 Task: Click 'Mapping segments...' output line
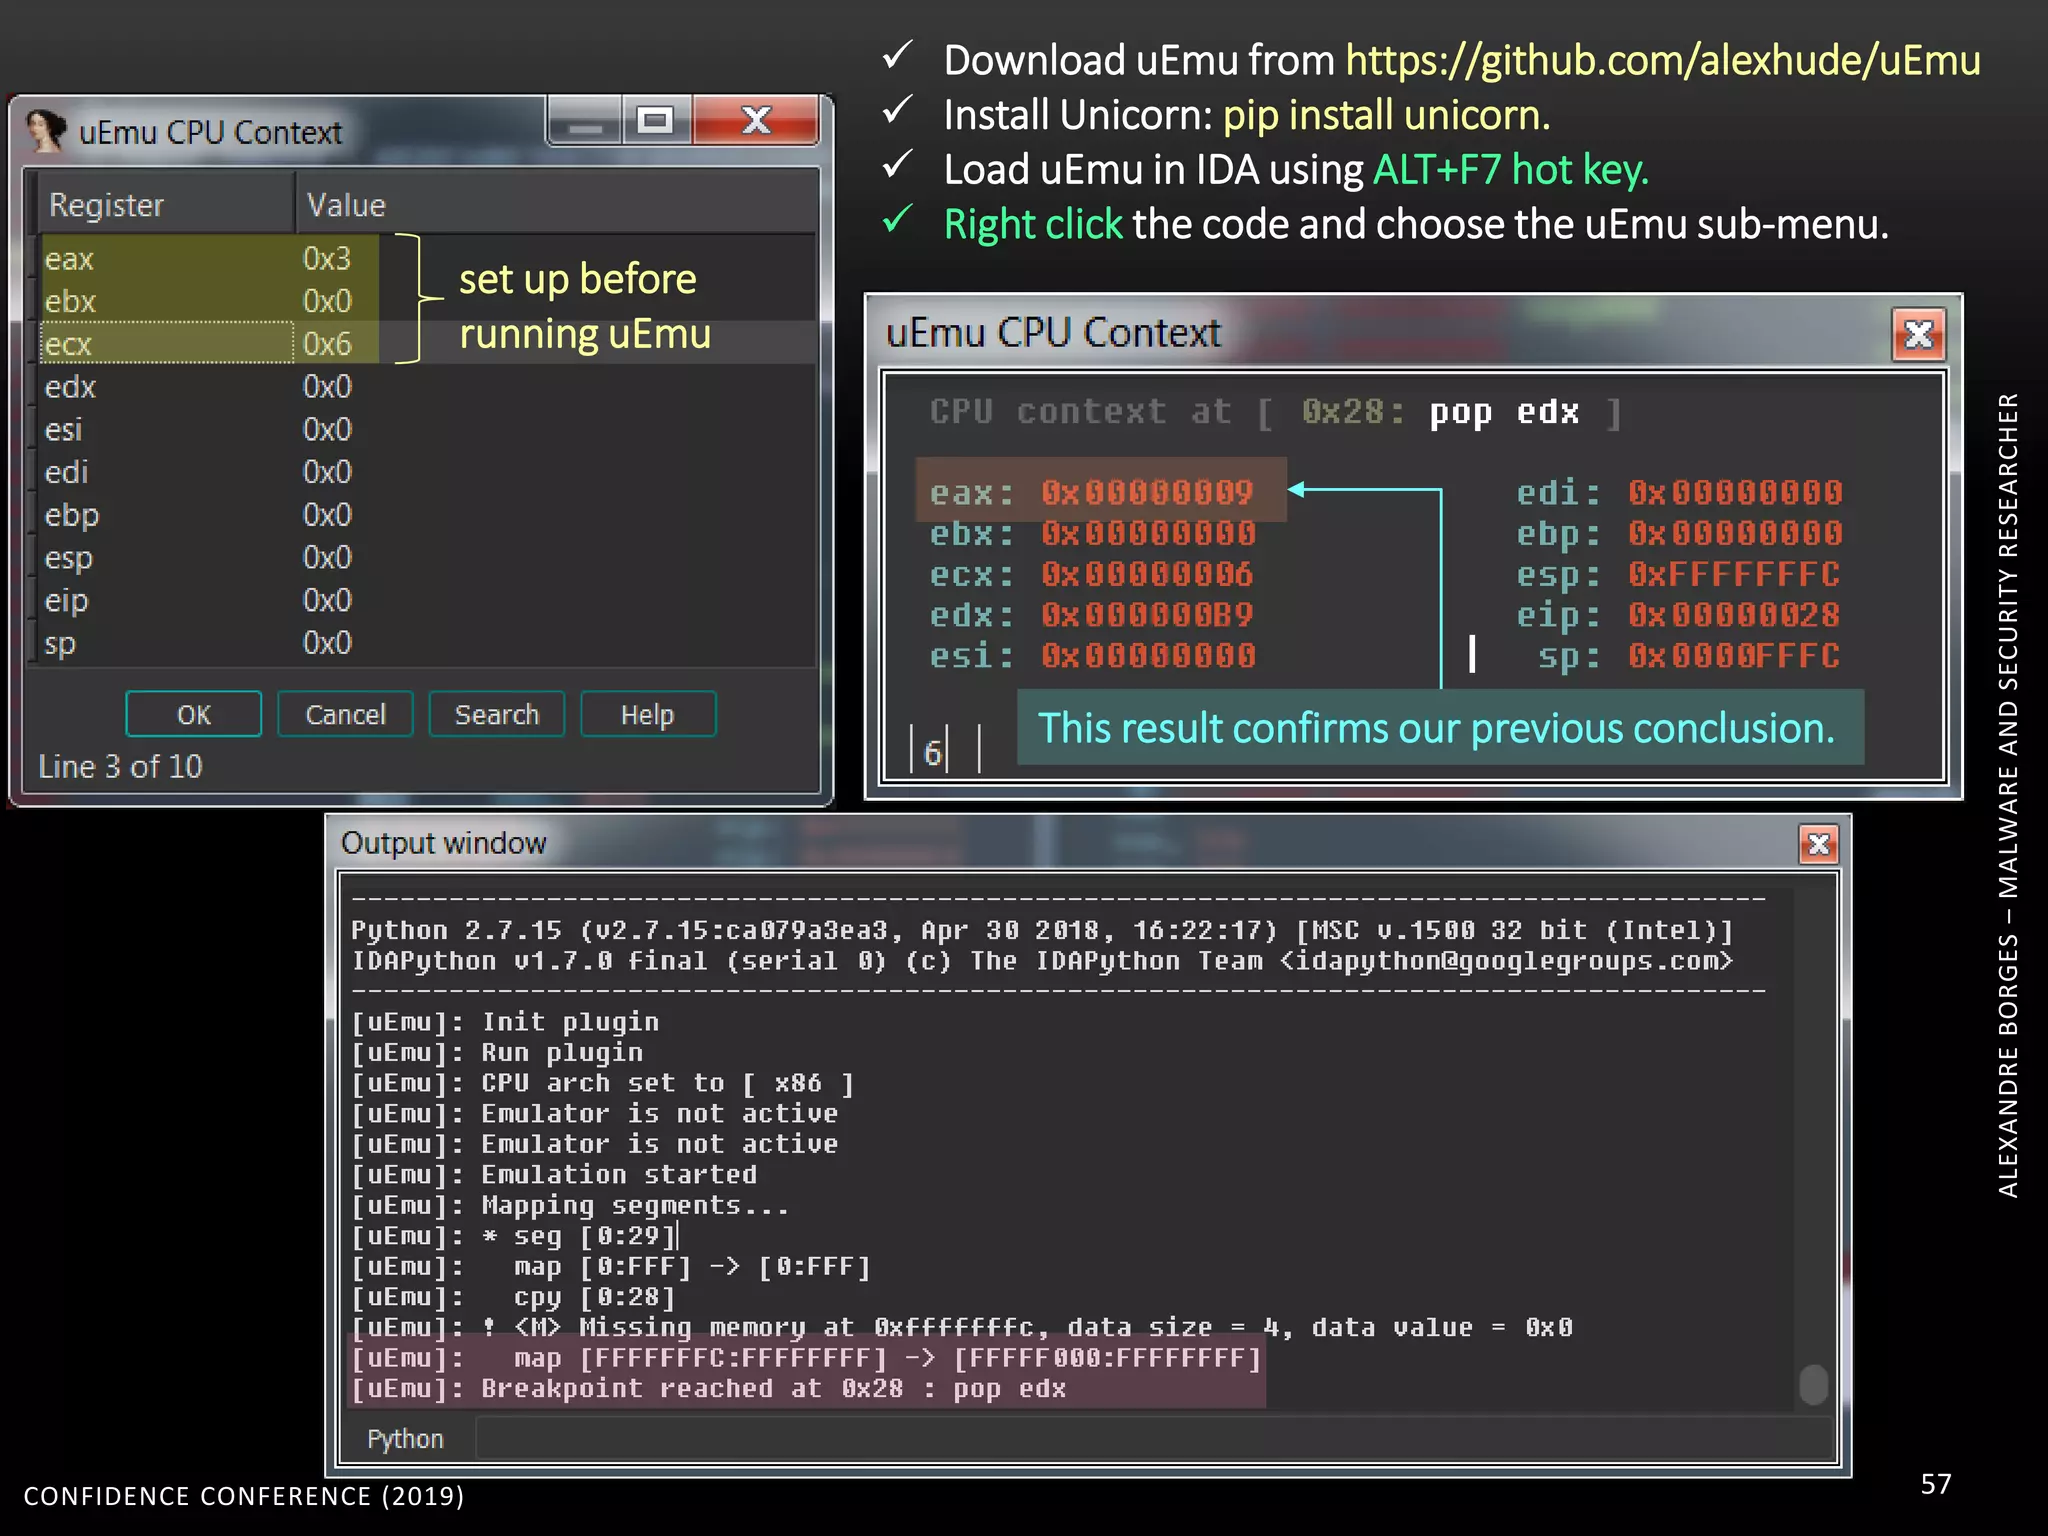tap(570, 1205)
